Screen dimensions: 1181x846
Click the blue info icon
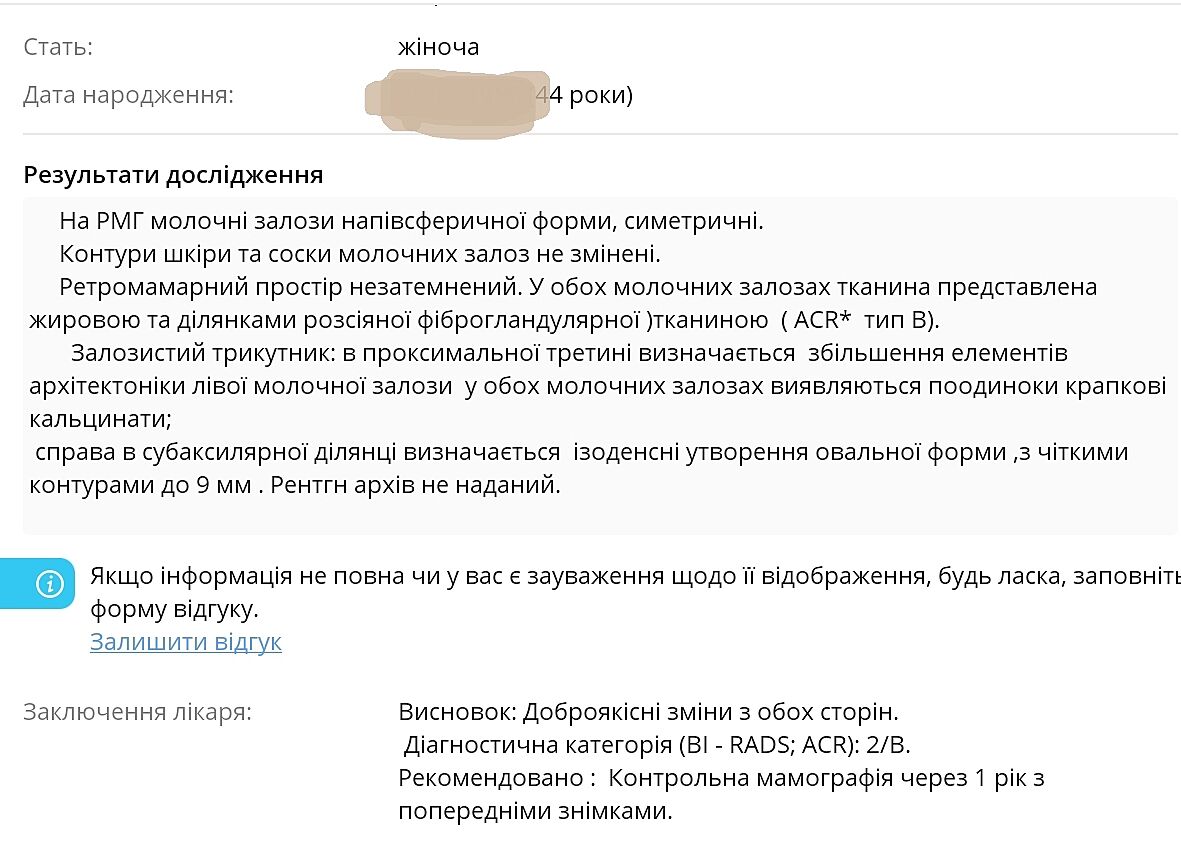tap(49, 583)
